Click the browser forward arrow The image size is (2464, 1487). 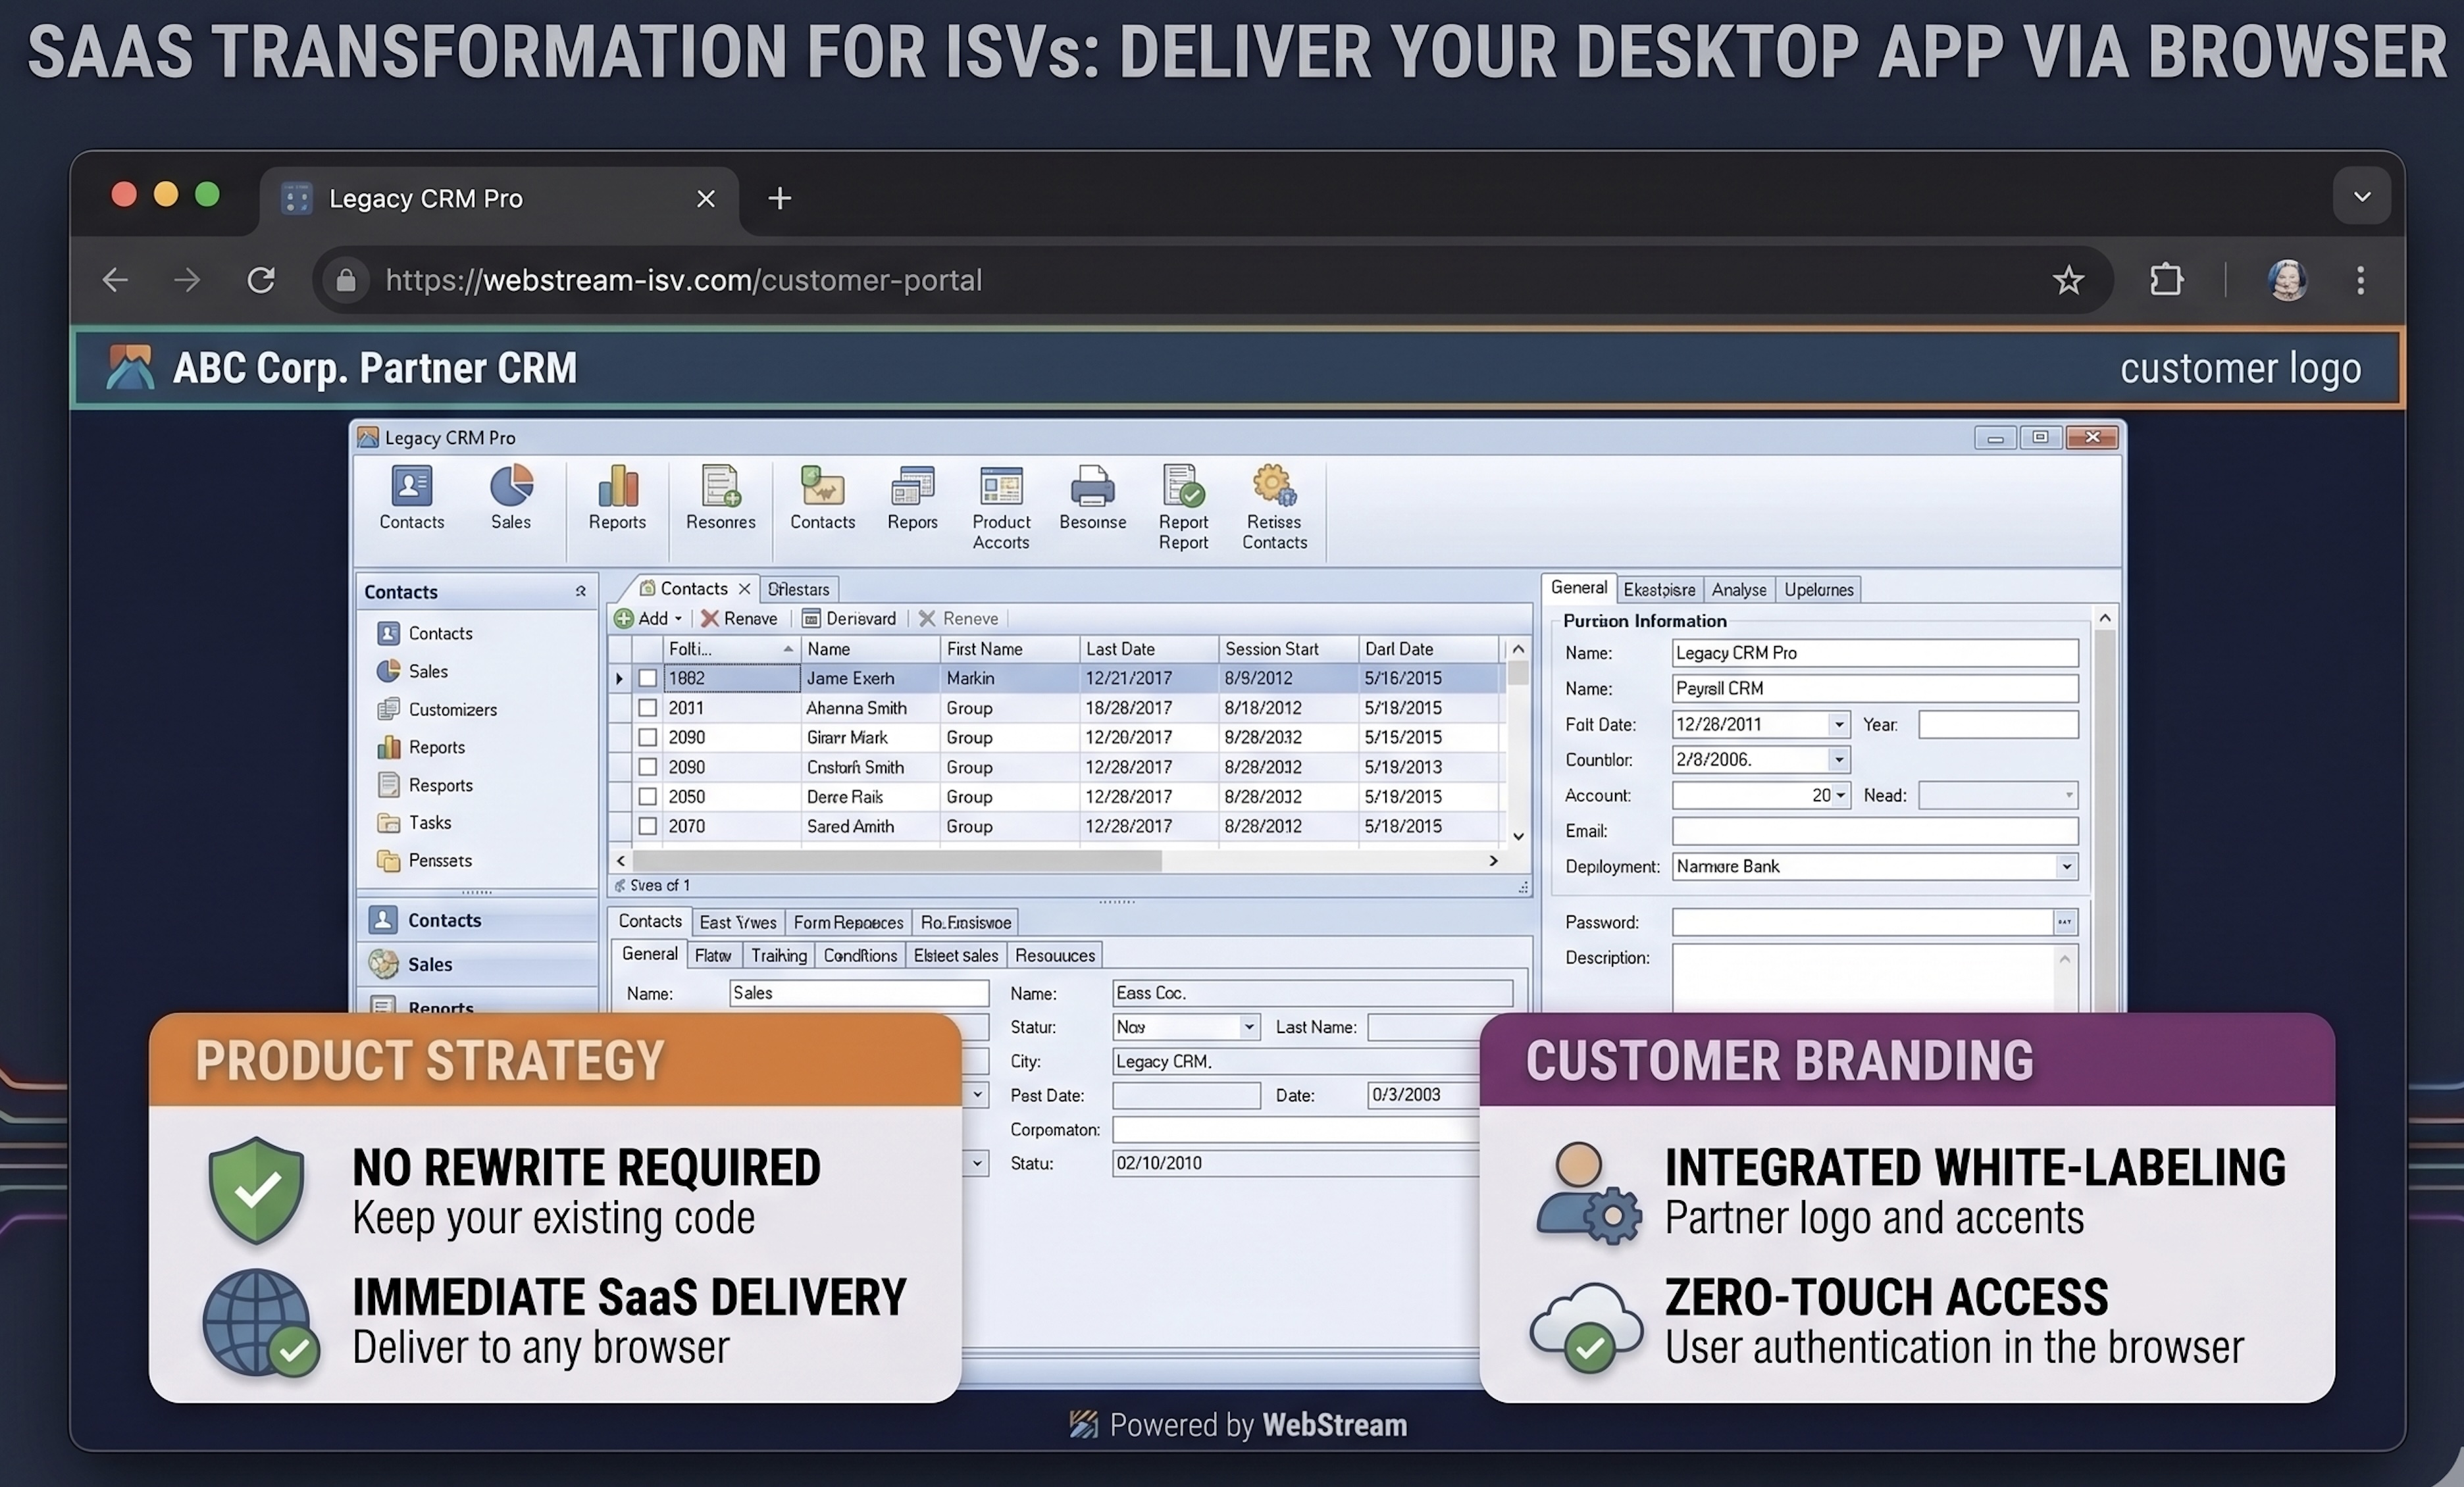click(x=187, y=280)
